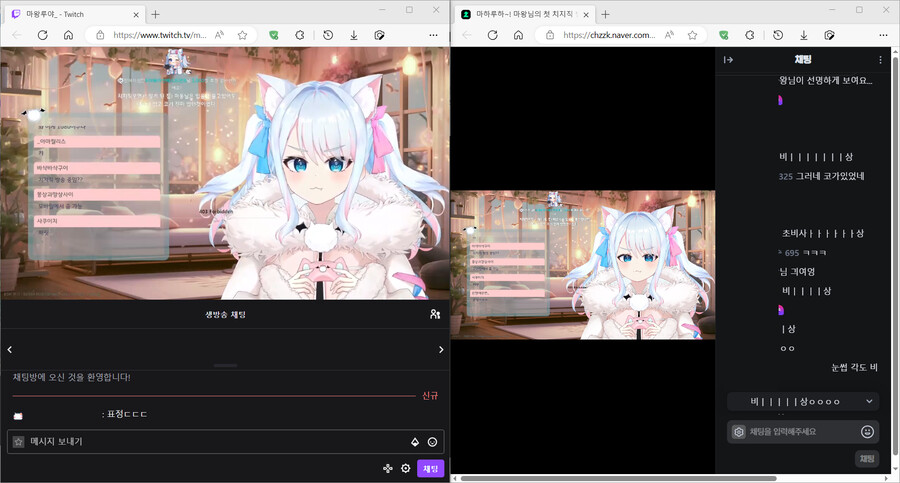This screenshot has width=900, height=483.
Task: Click the purple 채팅 send button on Twitch
Action: (x=430, y=469)
